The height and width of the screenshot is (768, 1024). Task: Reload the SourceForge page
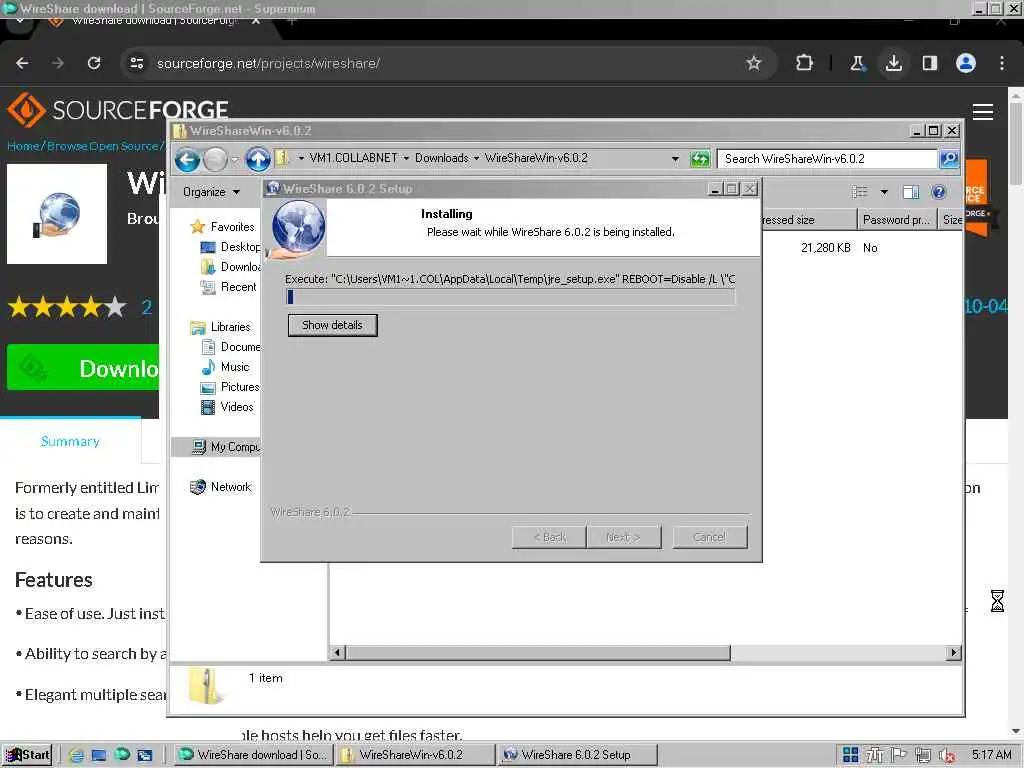94,63
